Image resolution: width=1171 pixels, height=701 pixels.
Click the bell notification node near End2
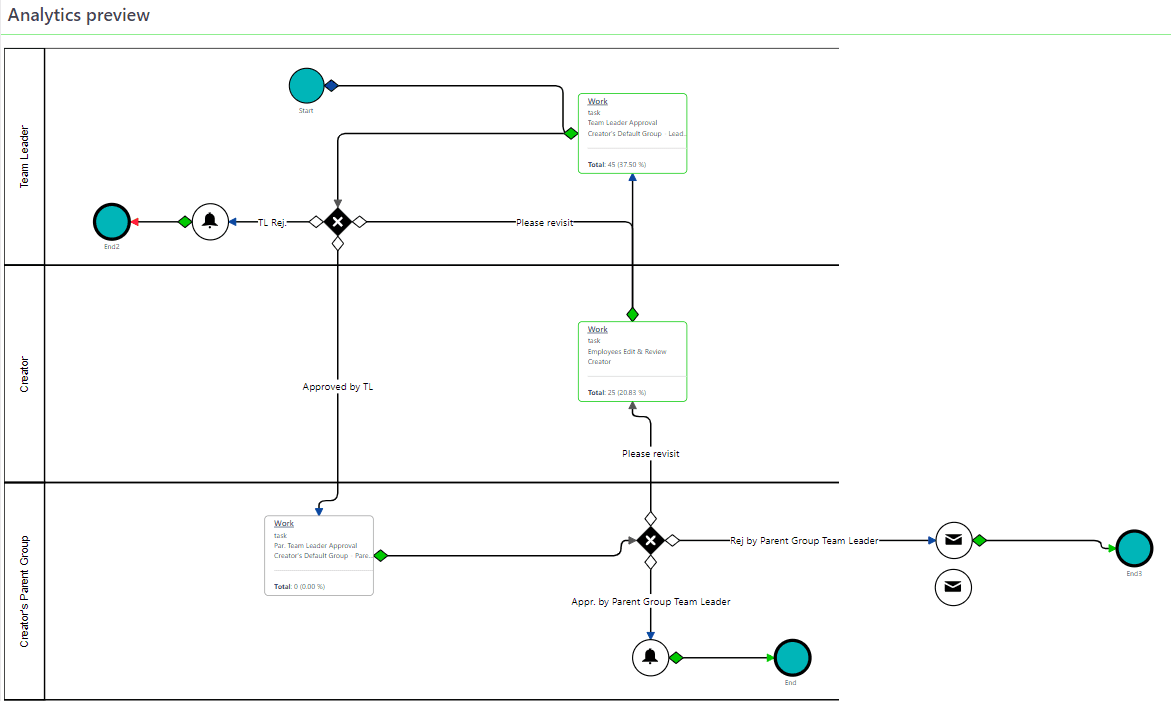(x=210, y=222)
